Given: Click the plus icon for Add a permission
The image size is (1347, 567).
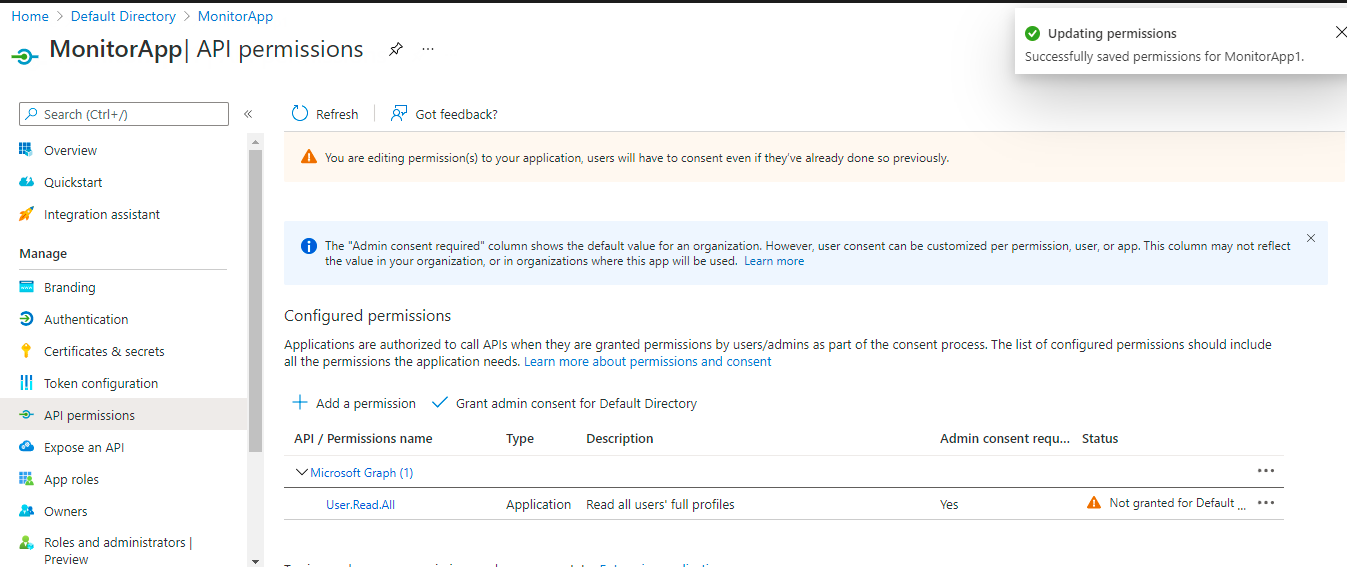Looking at the screenshot, I should click(x=300, y=403).
